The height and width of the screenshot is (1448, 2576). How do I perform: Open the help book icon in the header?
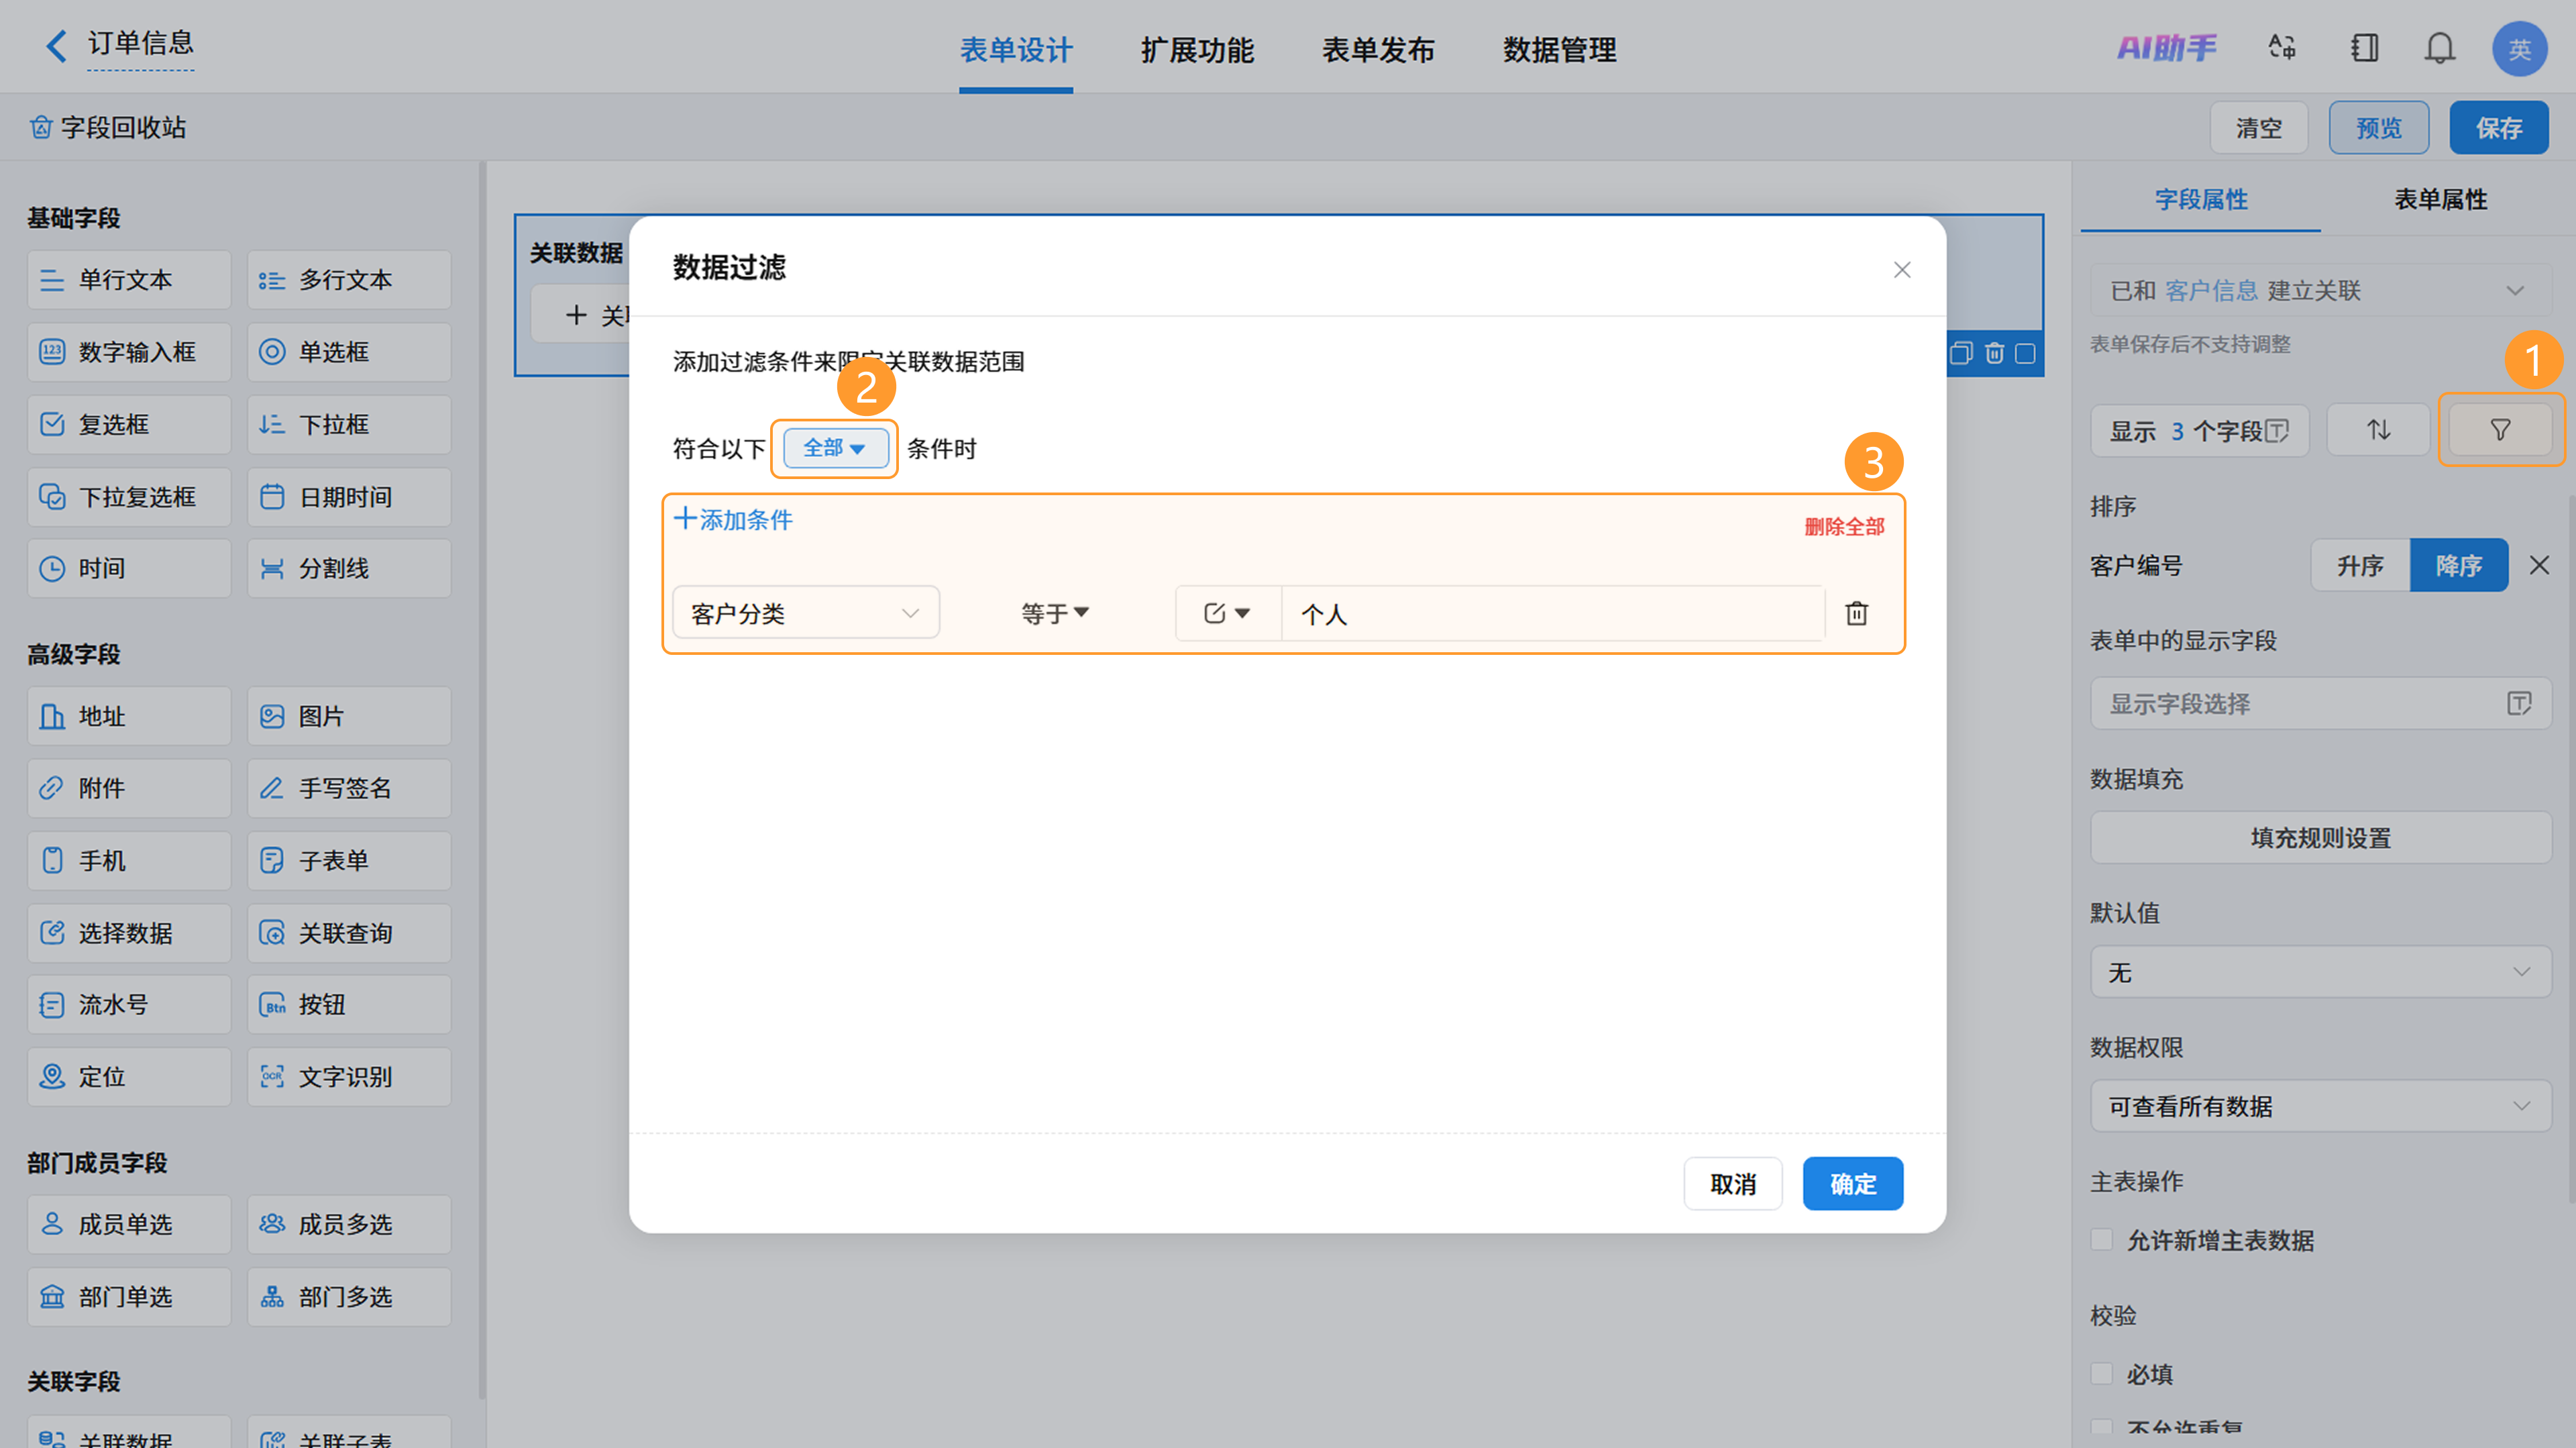[2364, 47]
